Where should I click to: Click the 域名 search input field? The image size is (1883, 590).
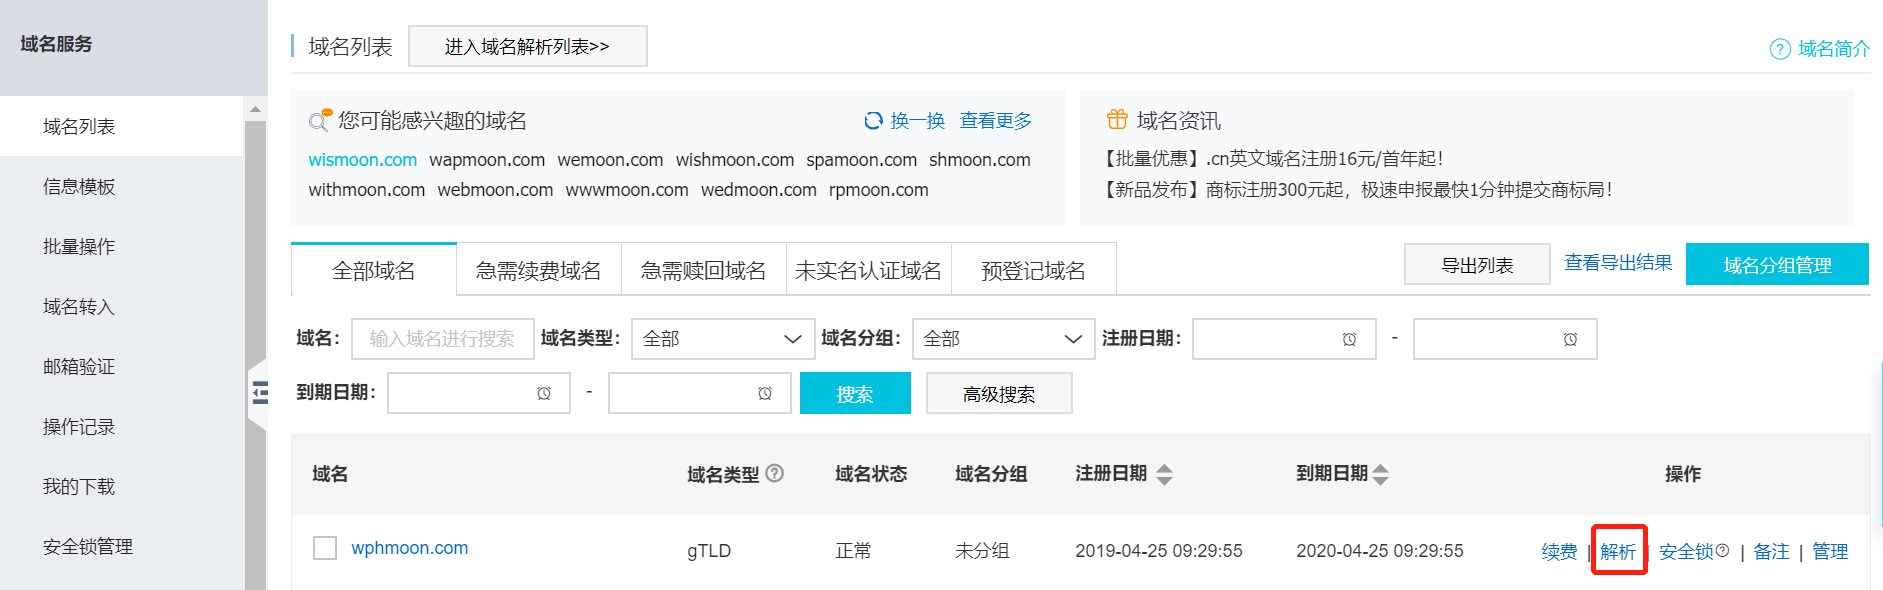(x=441, y=339)
